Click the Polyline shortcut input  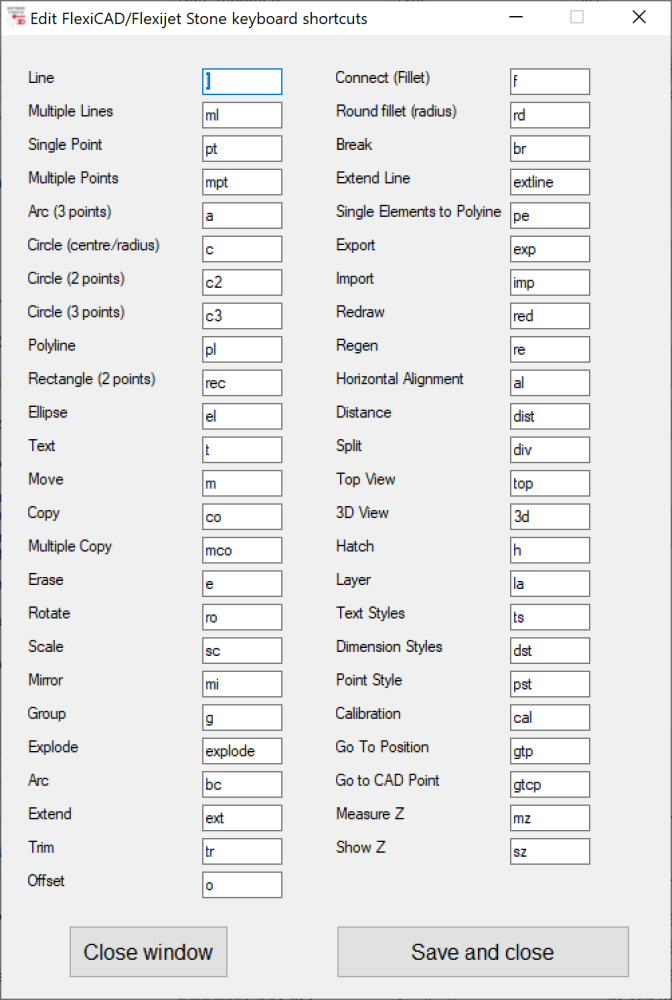click(x=241, y=349)
